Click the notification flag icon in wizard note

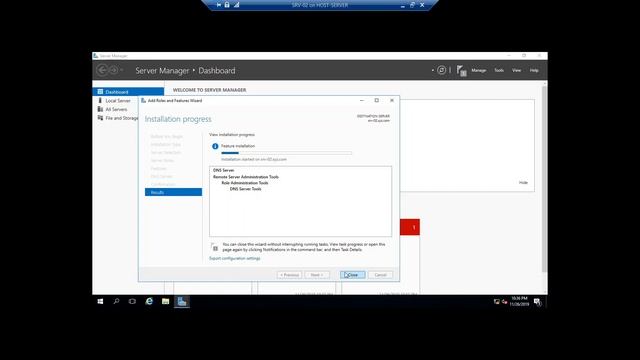coord(214,247)
